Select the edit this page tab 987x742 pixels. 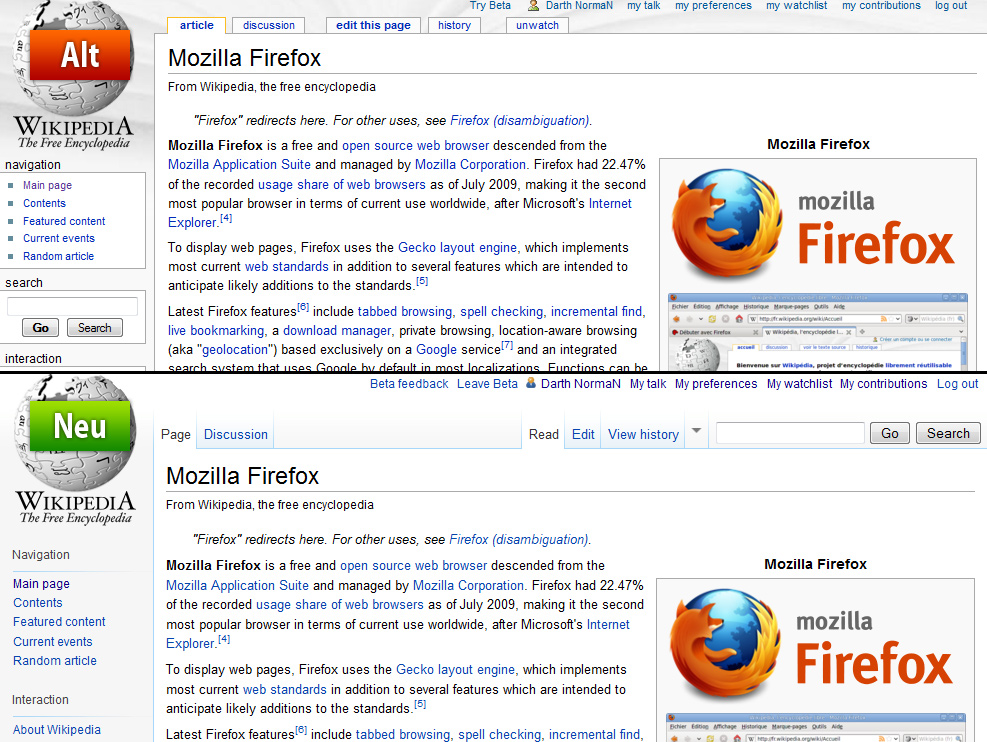point(373,25)
